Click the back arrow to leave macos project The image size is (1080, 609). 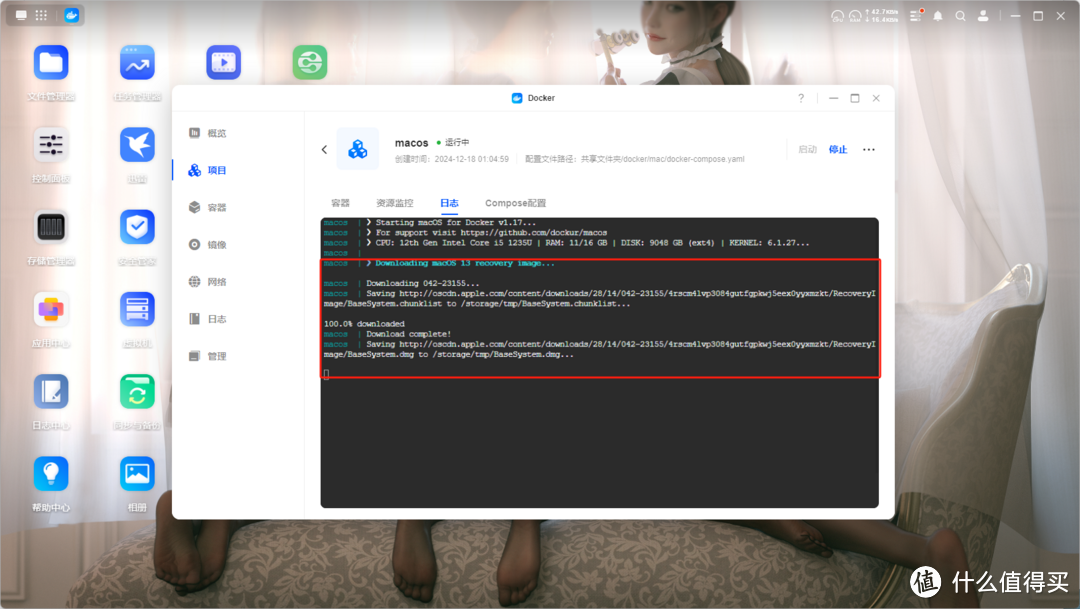click(x=323, y=148)
